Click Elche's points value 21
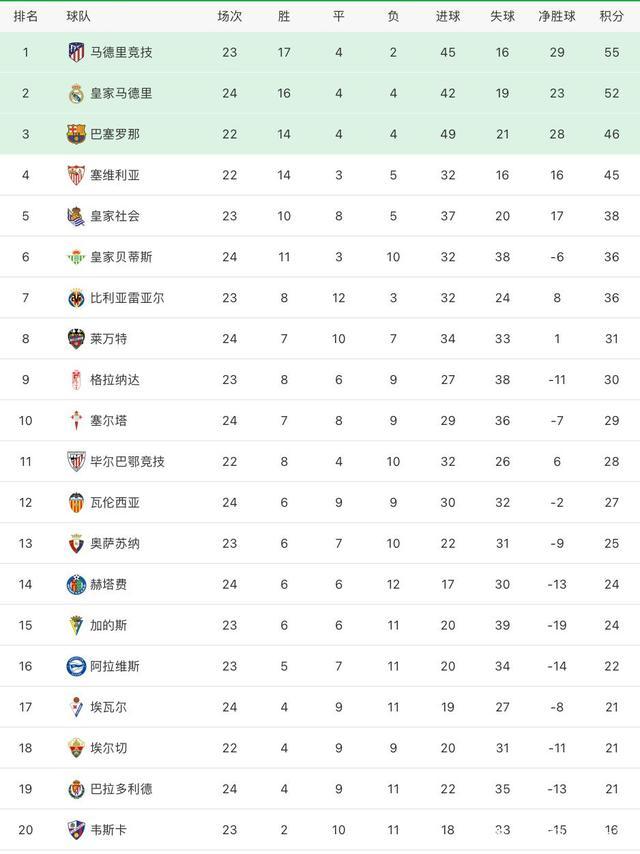This screenshot has width=640, height=854. (611, 749)
